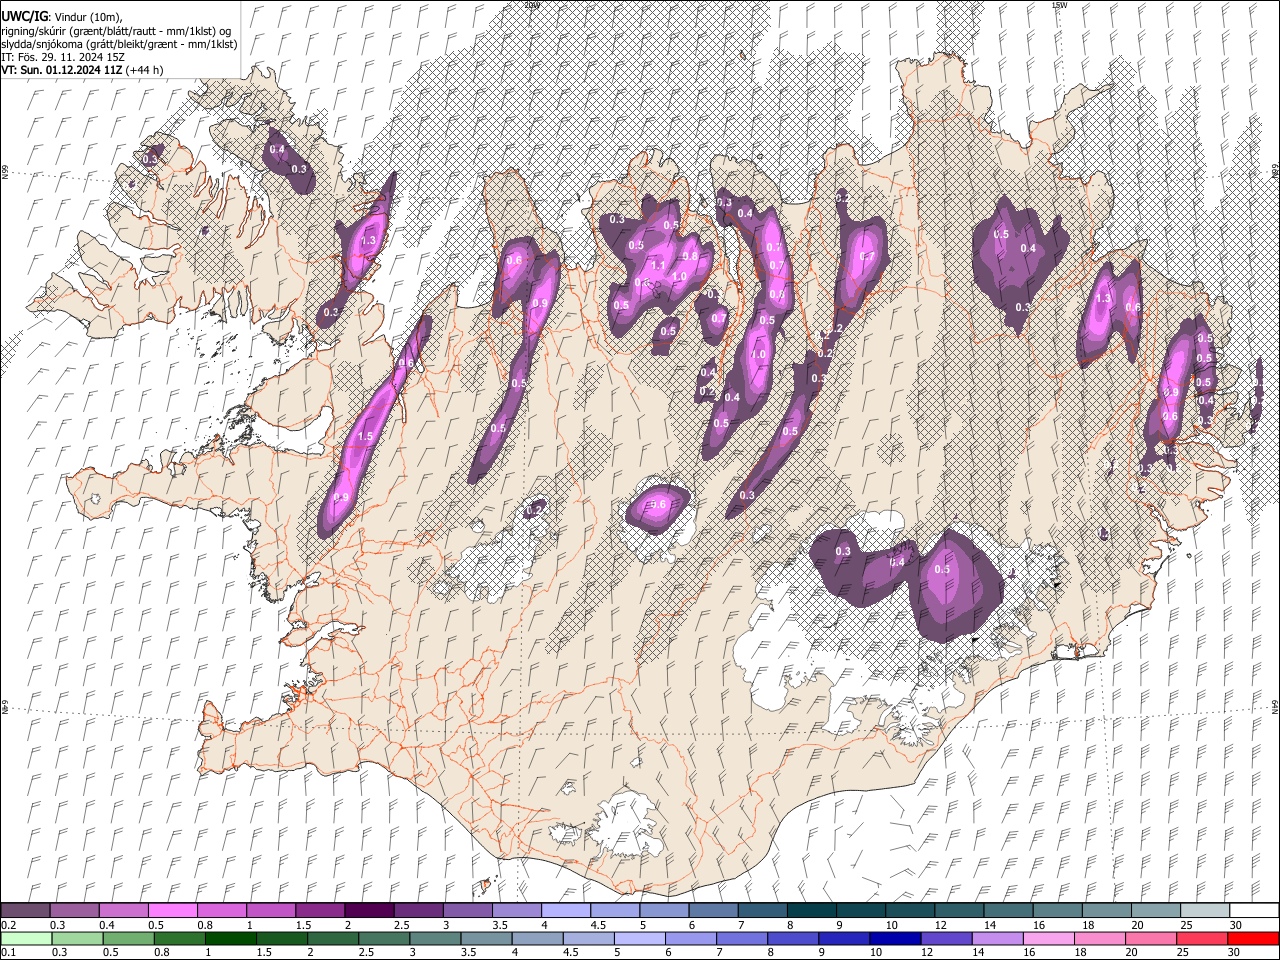Select the upper legend swatch labeled 16
Screen dimensions: 1280x960
pyautogui.click(x=1057, y=911)
